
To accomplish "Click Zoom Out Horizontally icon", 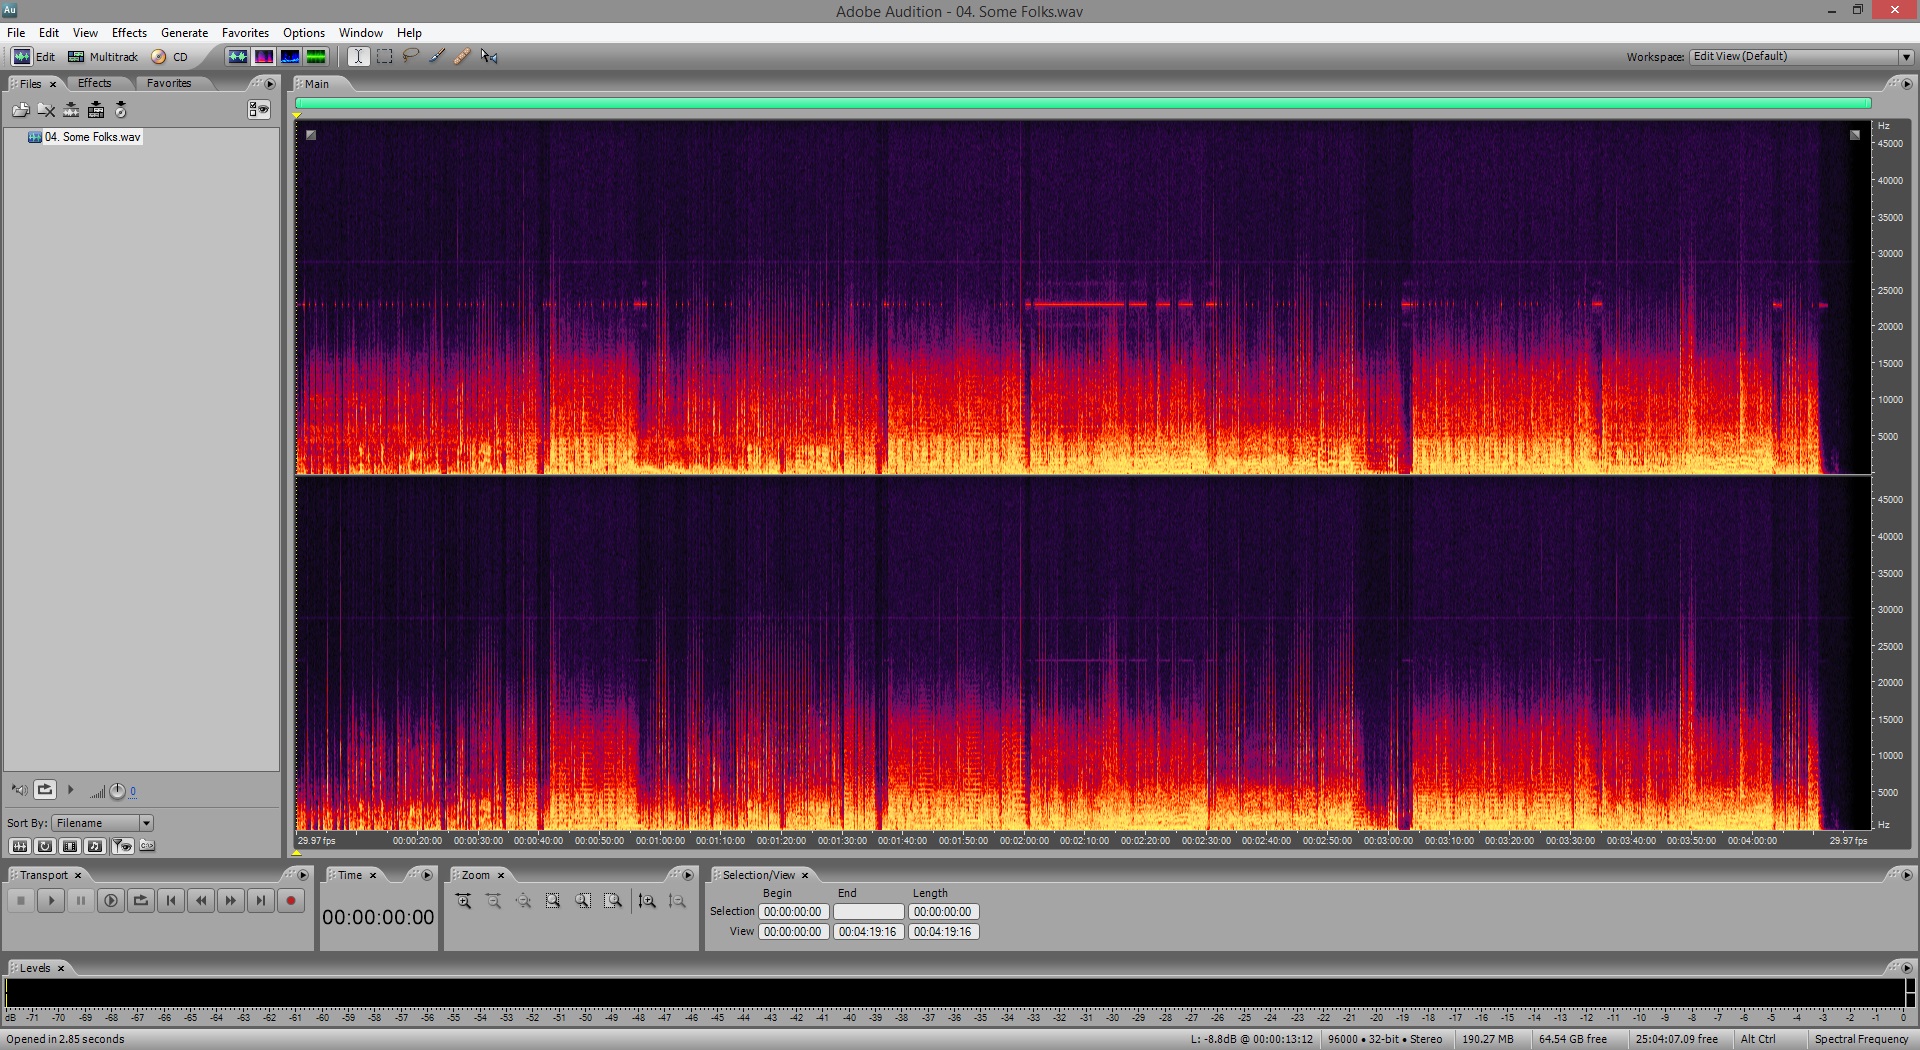I will coord(494,901).
